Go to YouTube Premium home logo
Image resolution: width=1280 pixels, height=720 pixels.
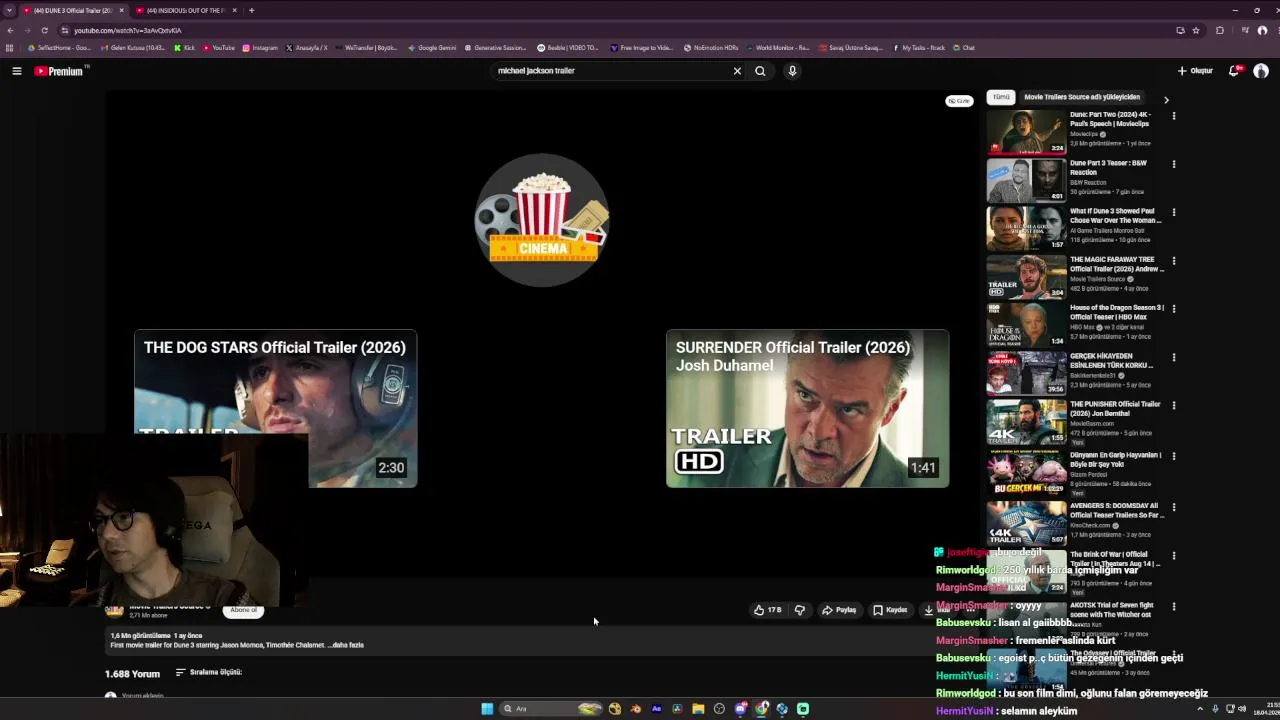pyautogui.click(x=61, y=71)
